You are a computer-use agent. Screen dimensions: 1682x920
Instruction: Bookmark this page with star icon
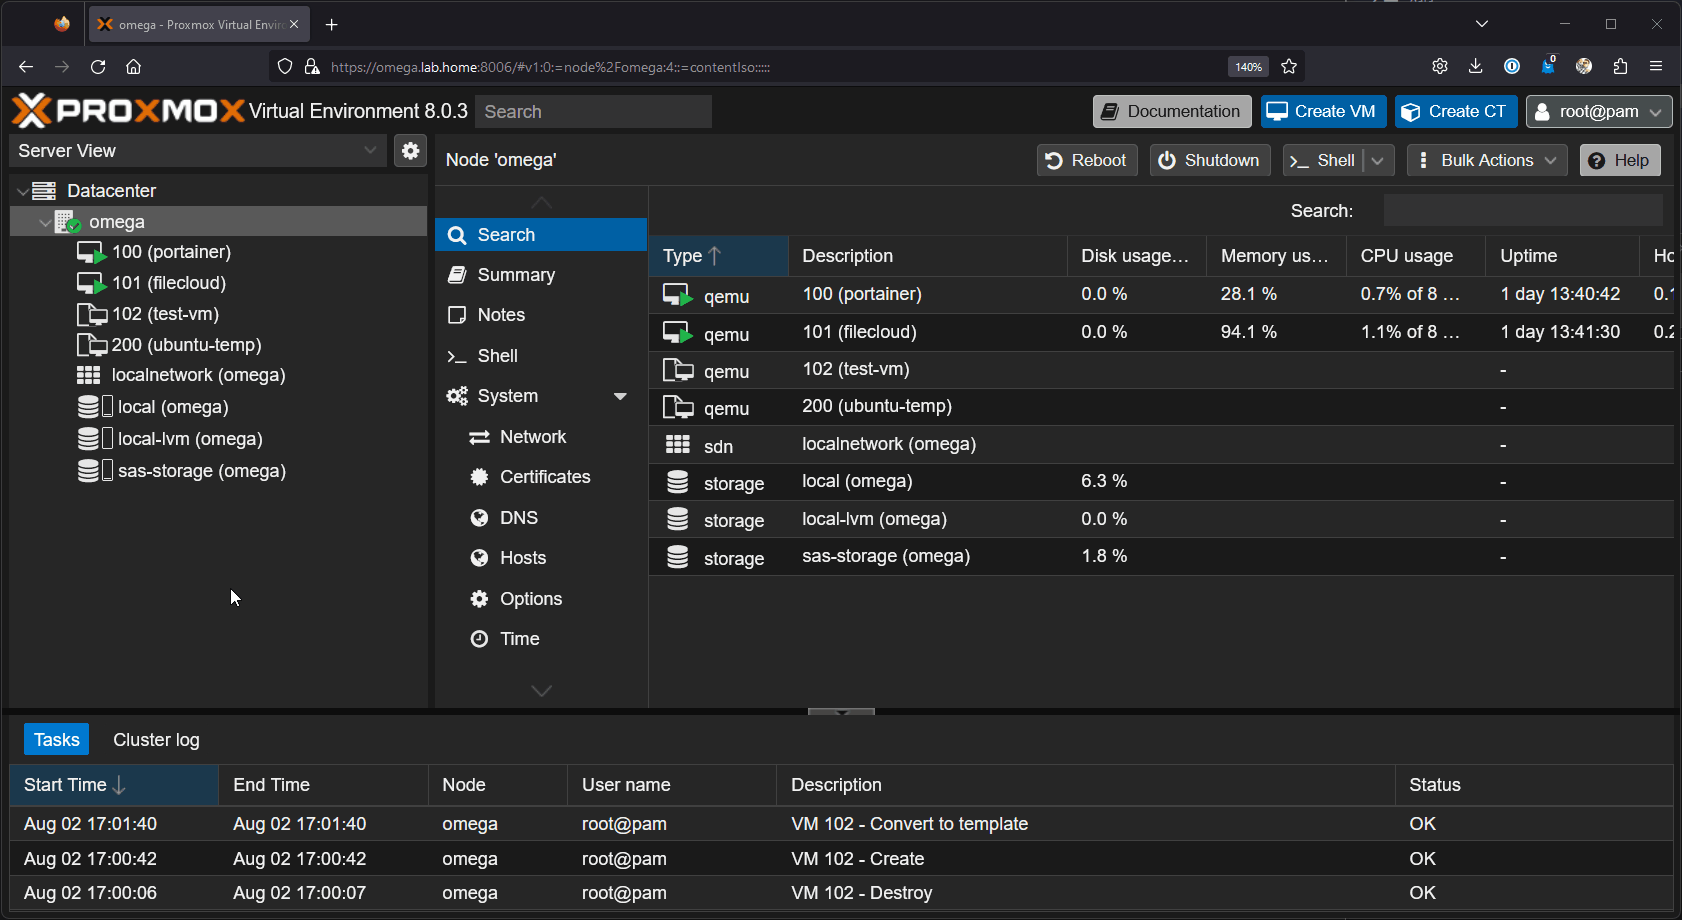click(x=1289, y=67)
